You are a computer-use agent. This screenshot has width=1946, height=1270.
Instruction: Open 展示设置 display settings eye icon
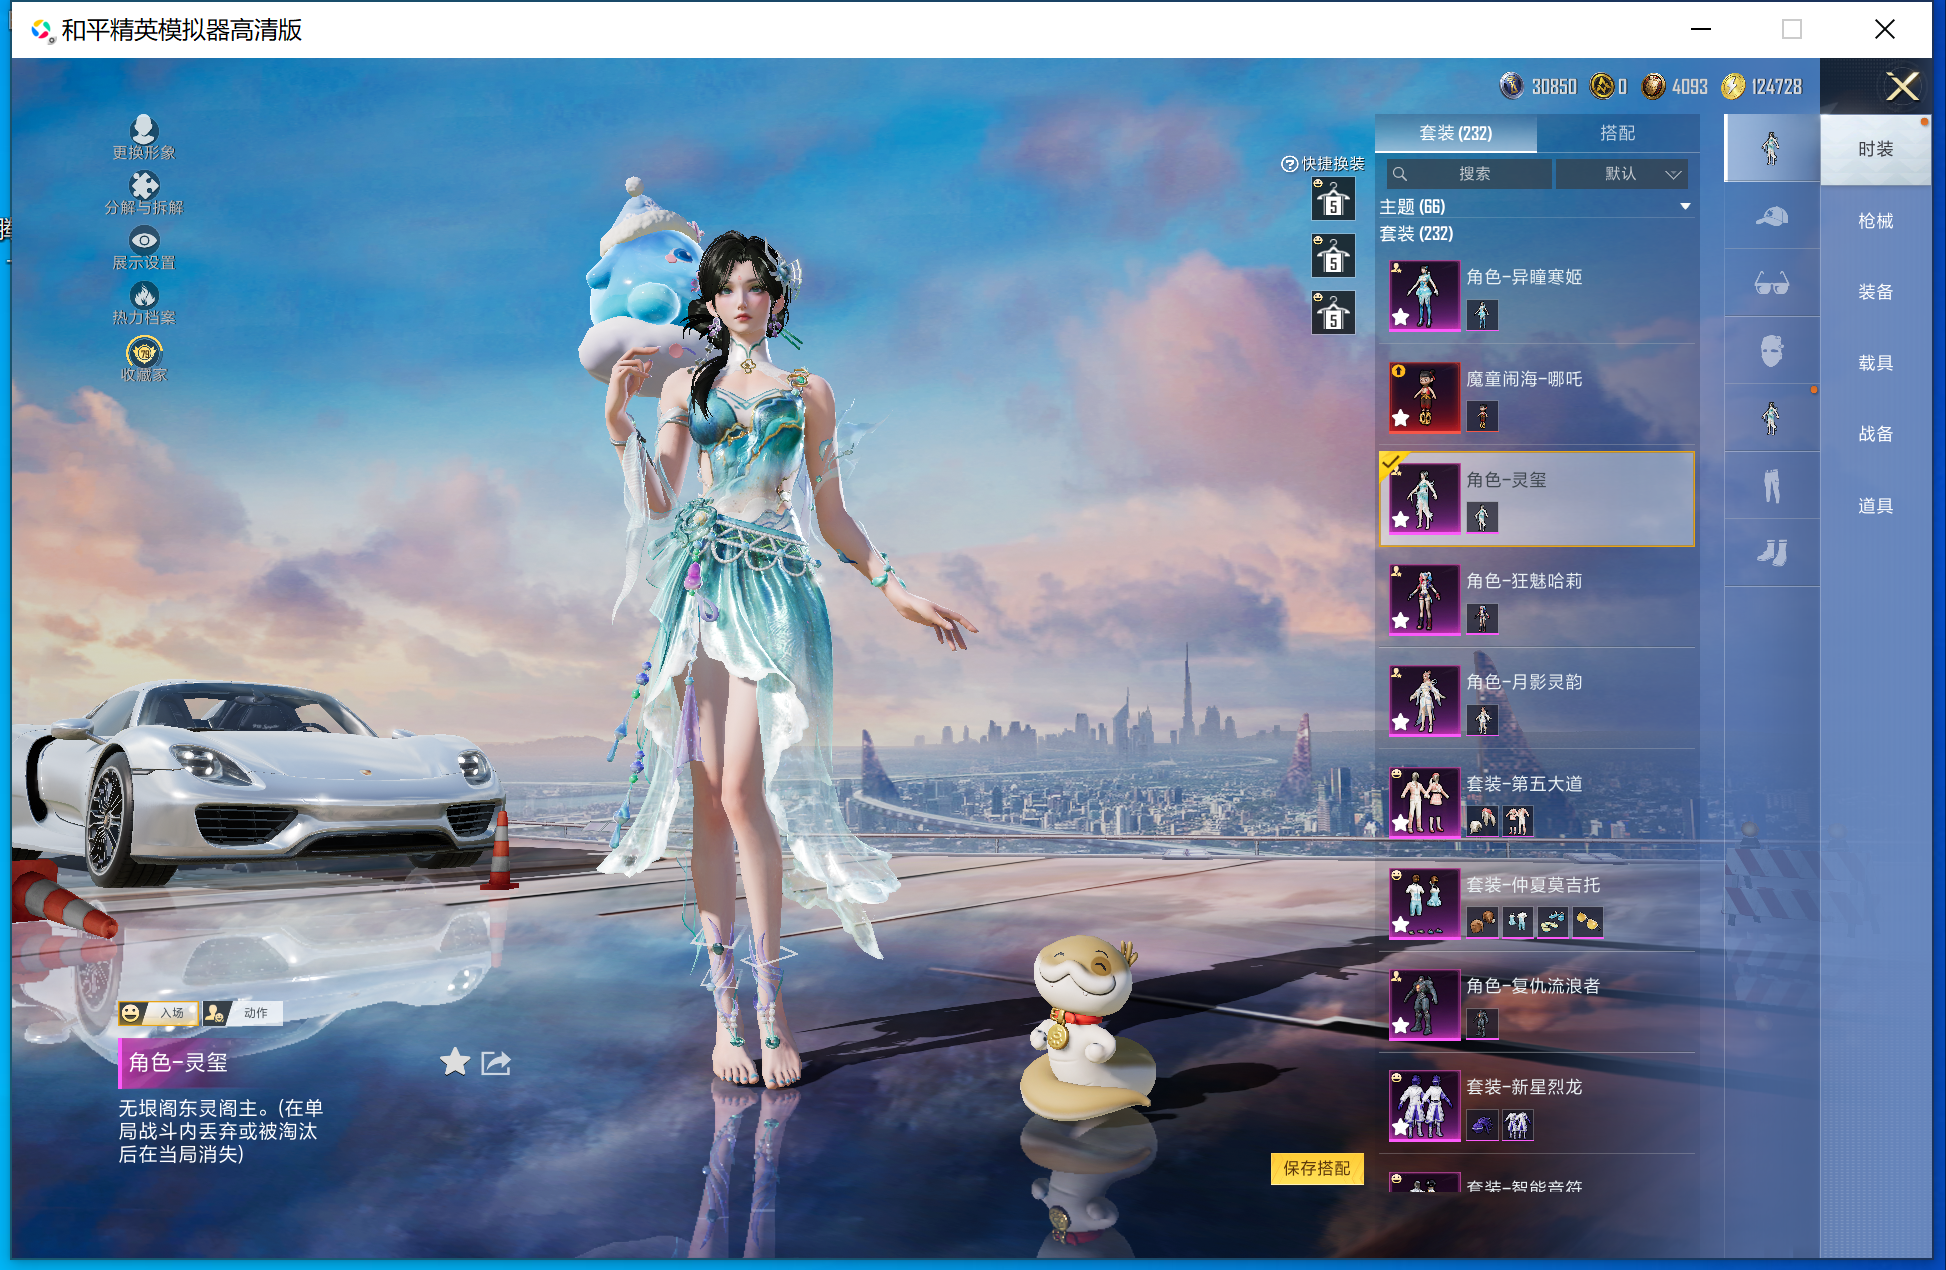point(144,241)
